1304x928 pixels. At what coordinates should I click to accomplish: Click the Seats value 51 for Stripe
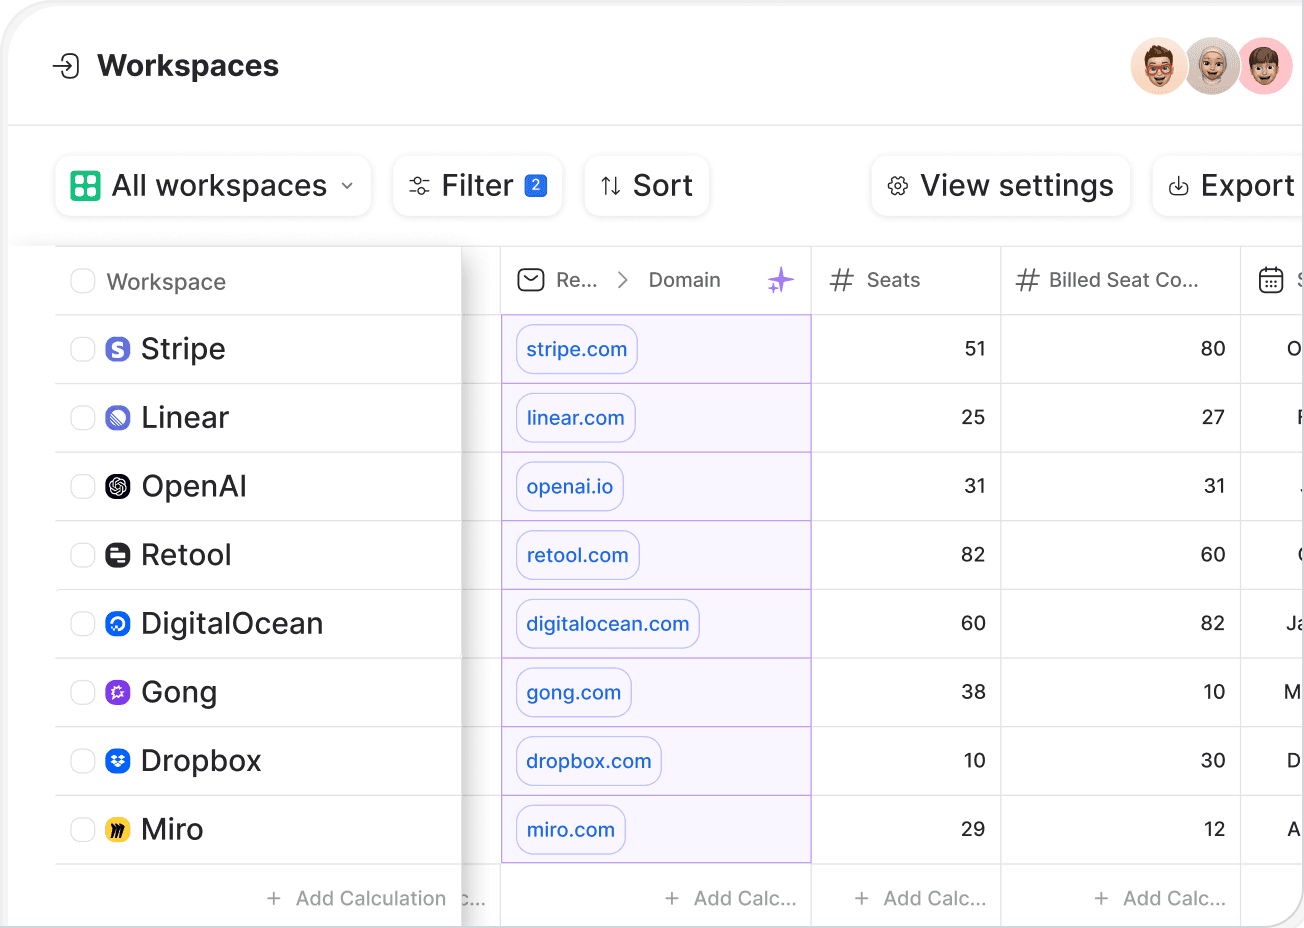pyautogui.click(x=975, y=349)
